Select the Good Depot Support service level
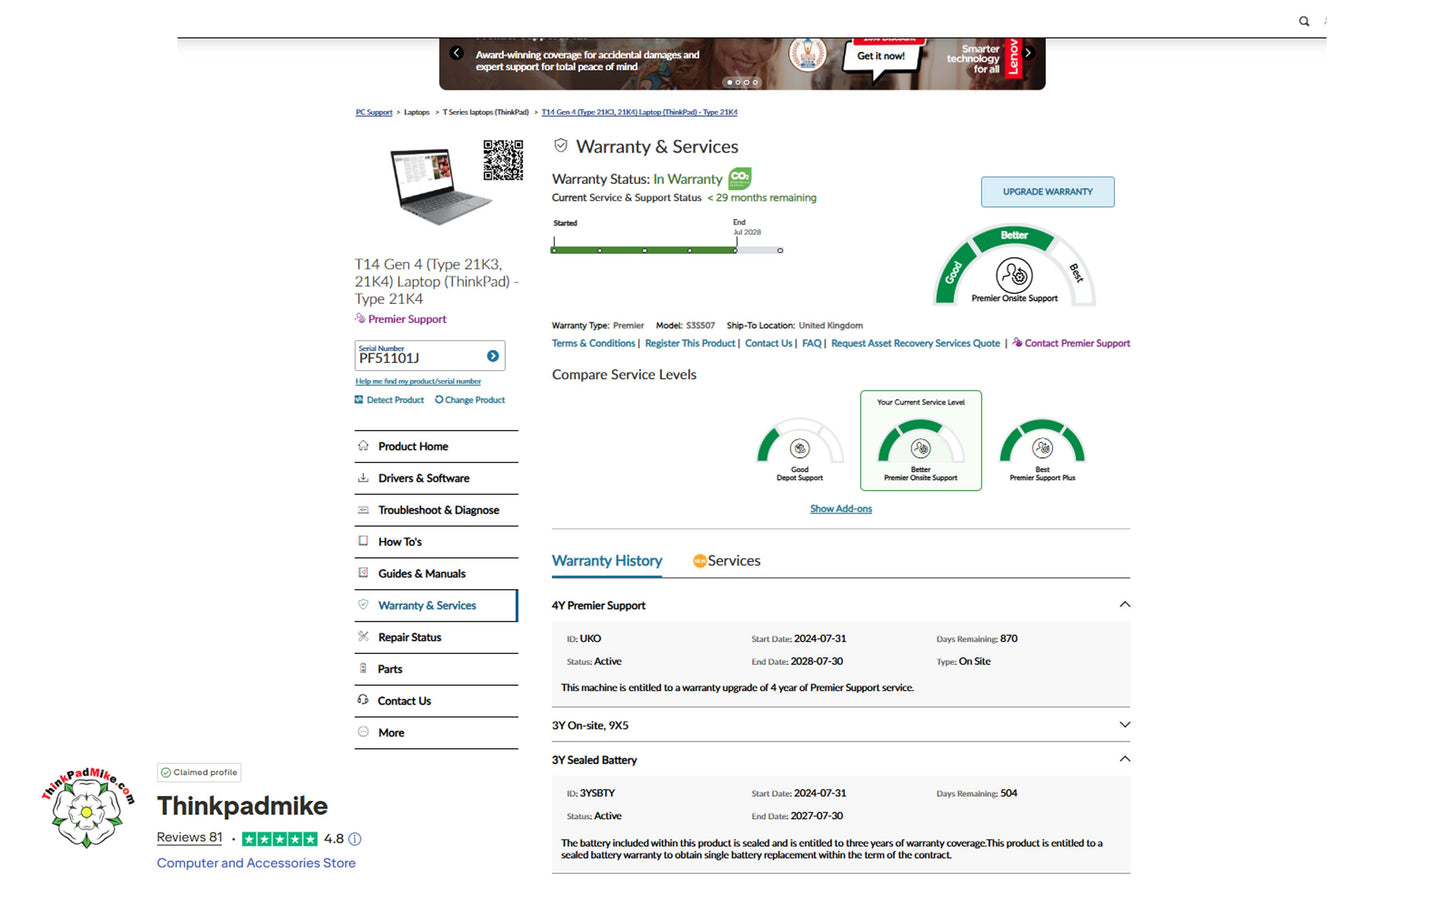This screenshot has width=1445, height=908. [x=799, y=450]
